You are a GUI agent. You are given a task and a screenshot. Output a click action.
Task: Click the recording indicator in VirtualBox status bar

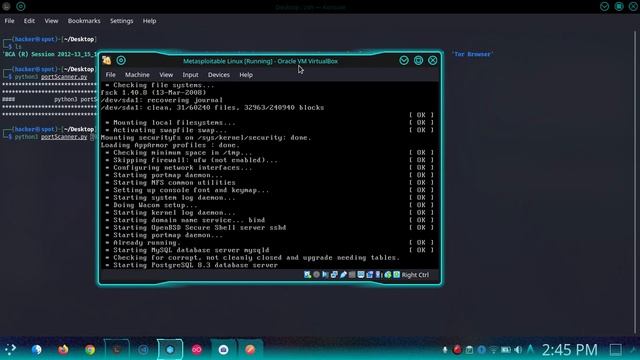[370, 275]
